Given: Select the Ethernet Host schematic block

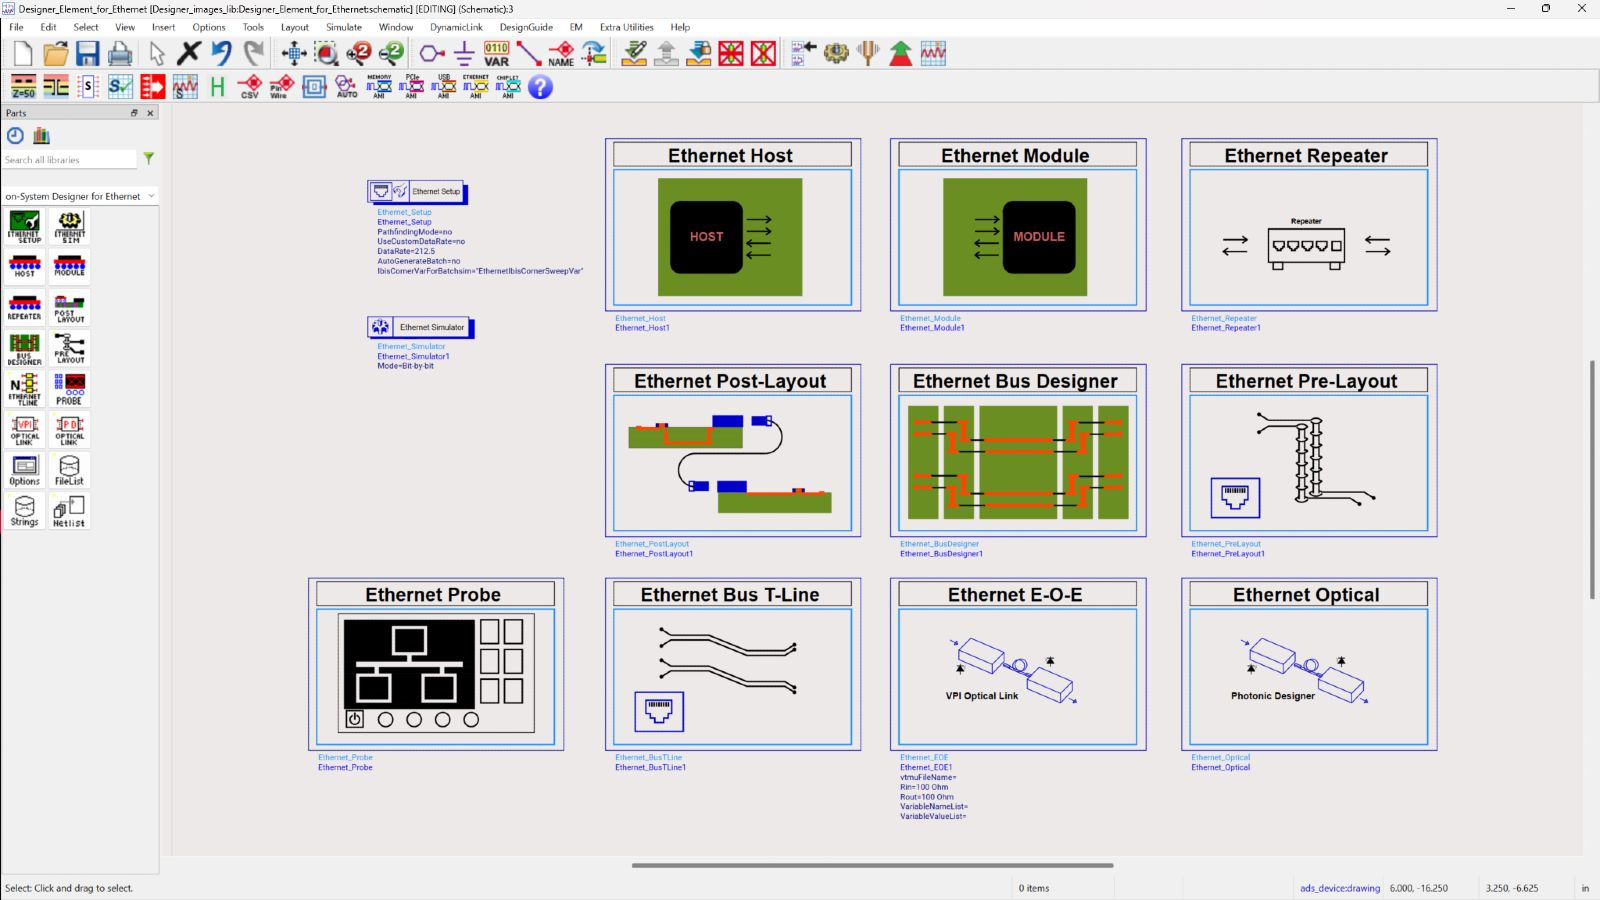Looking at the screenshot, I should pyautogui.click(x=733, y=224).
